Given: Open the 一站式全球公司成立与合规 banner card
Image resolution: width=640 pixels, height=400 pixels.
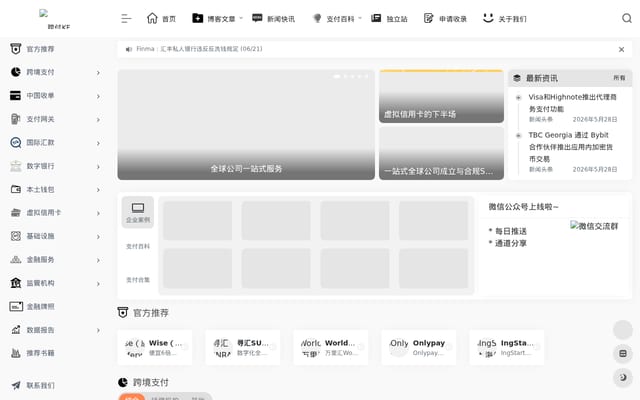Looking at the screenshot, I should [441, 153].
